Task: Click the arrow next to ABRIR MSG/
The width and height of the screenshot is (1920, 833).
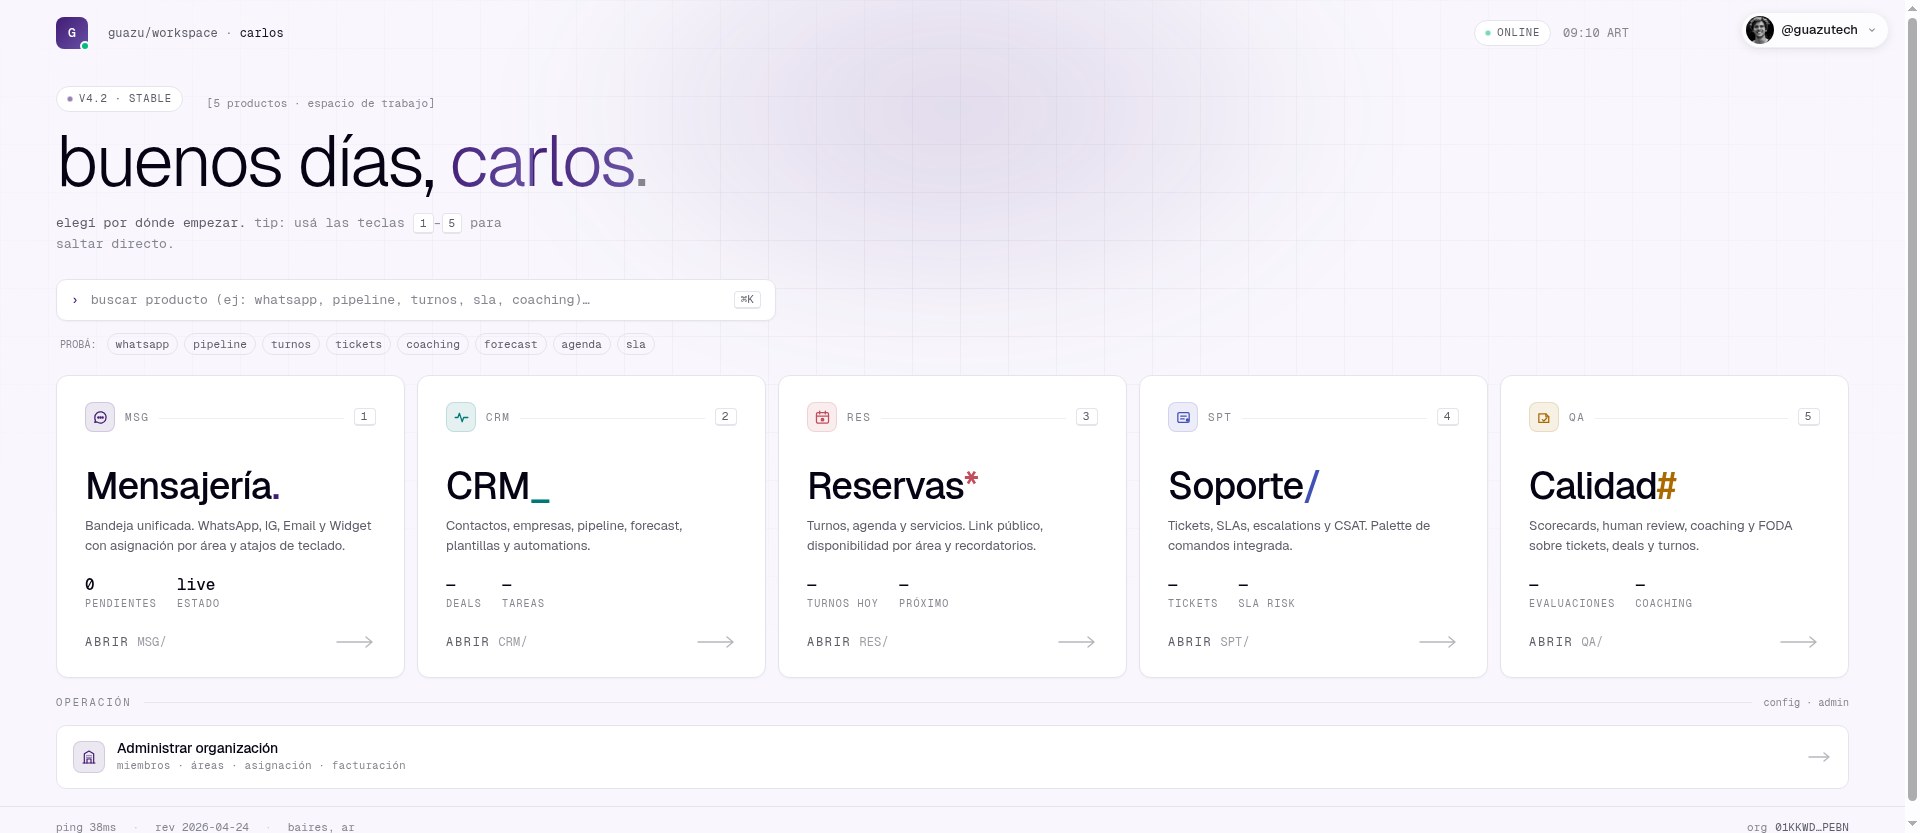Action: coord(354,642)
